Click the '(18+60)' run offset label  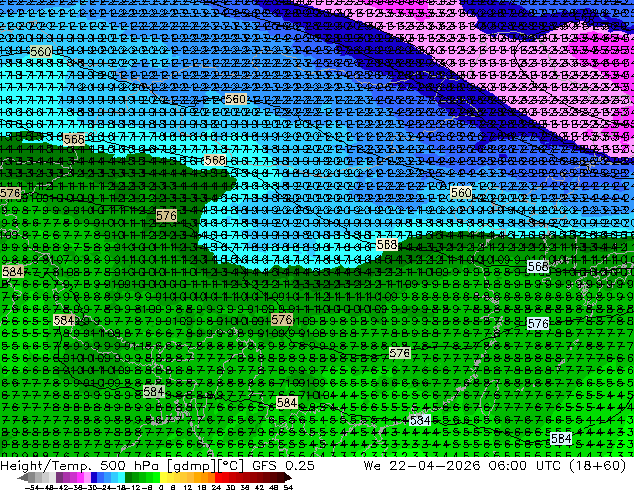click(x=598, y=466)
